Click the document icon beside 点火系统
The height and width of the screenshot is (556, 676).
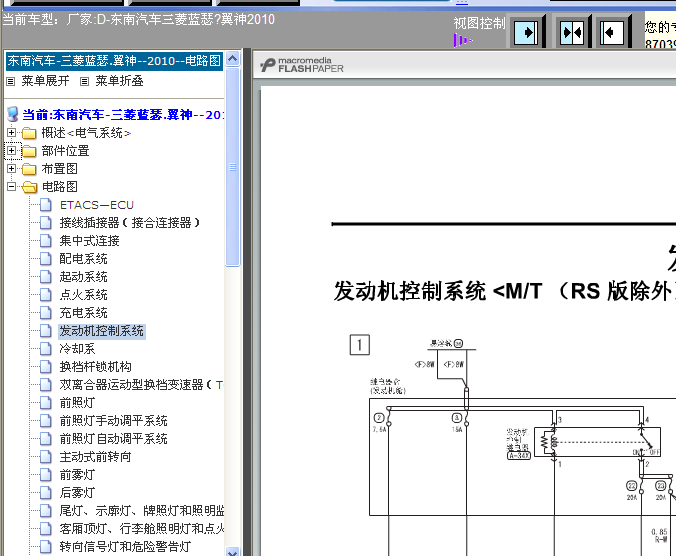tap(46, 295)
